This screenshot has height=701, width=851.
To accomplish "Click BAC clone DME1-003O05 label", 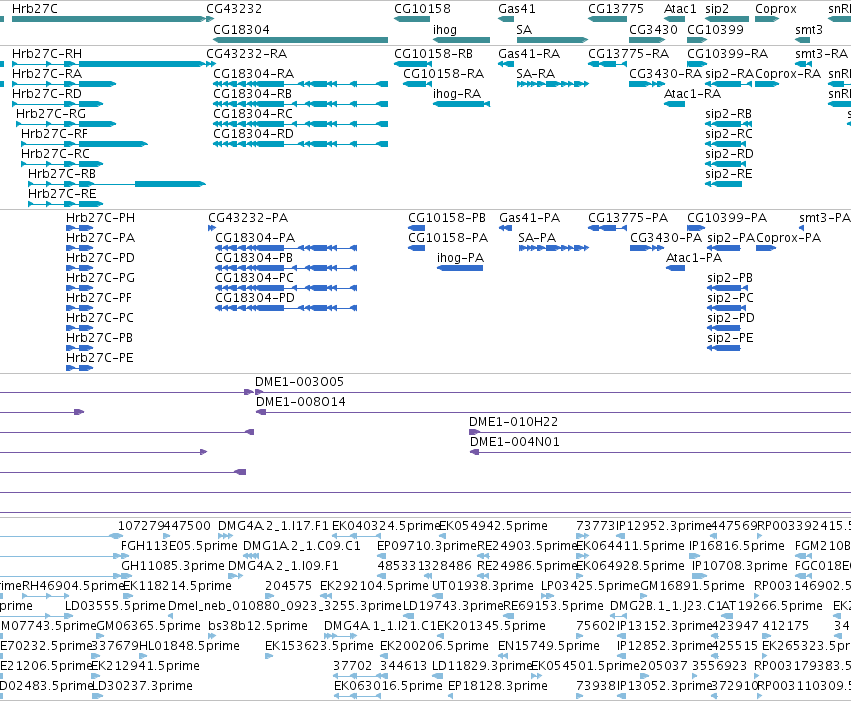I will pyautogui.click(x=300, y=381).
